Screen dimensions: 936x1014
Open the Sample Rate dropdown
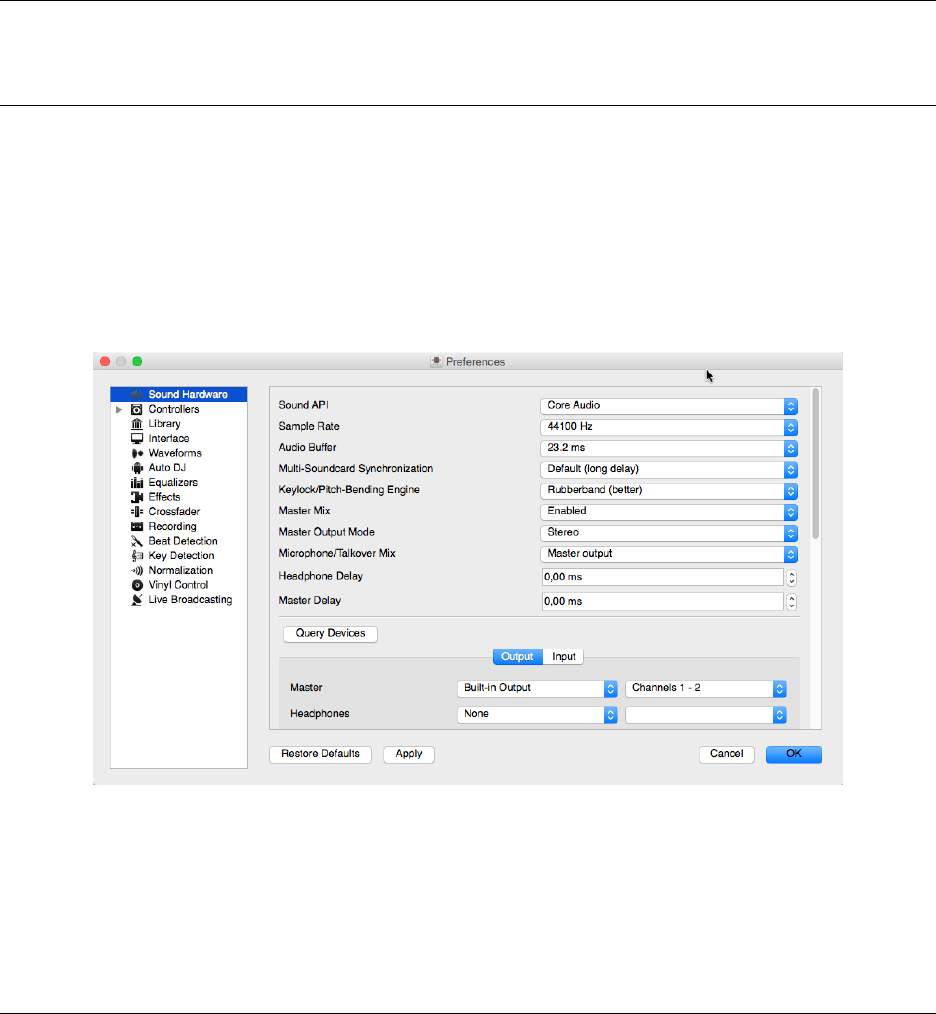click(x=668, y=427)
